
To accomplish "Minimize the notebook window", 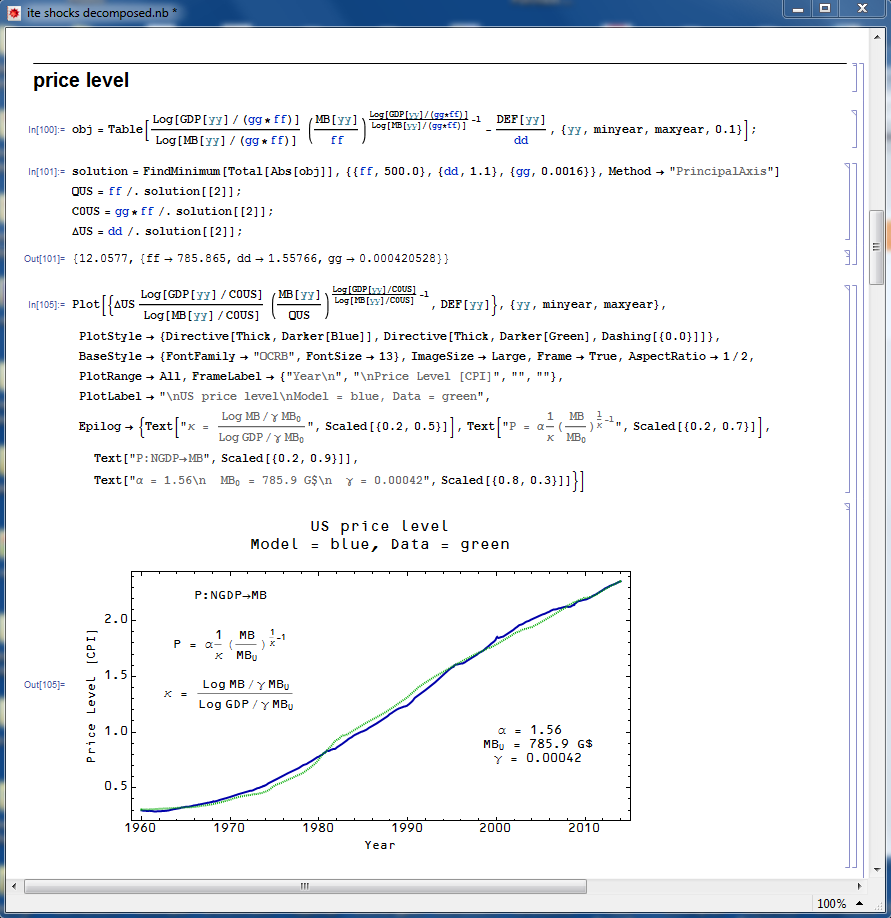I will pyautogui.click(x=797, y=8).
